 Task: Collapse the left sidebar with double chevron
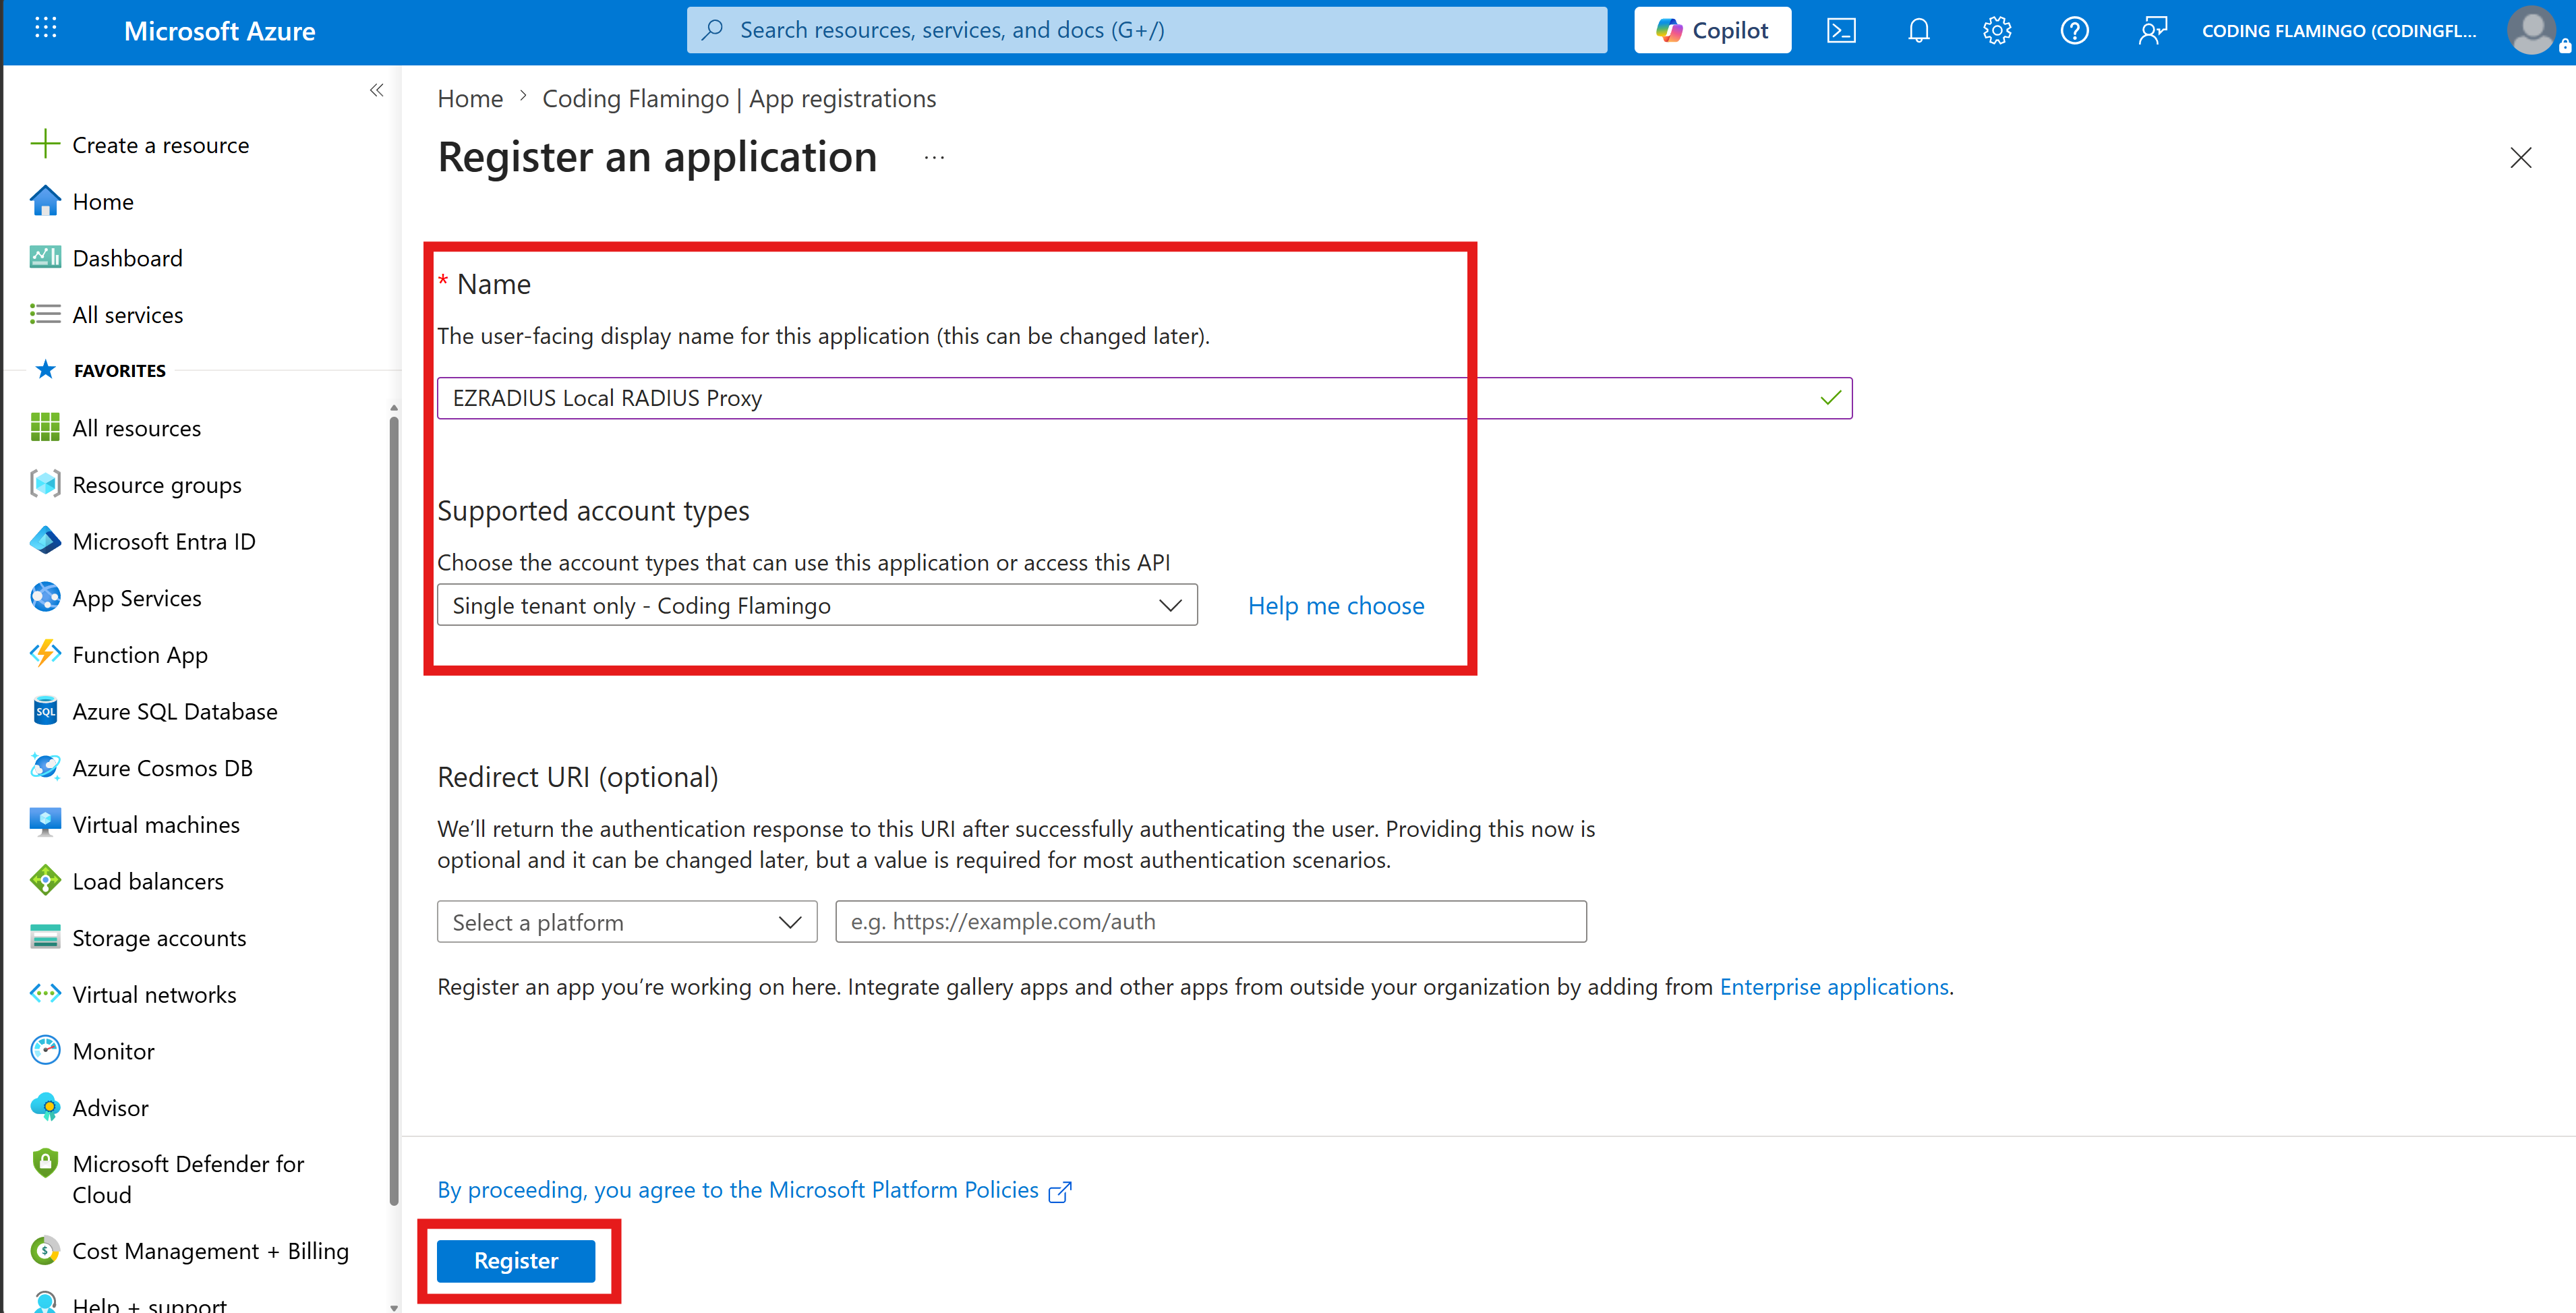377,90
